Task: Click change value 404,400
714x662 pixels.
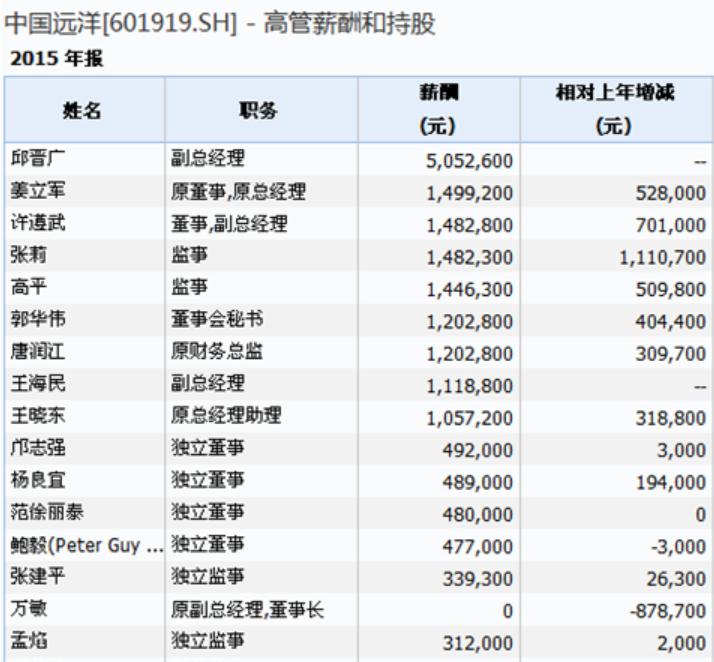Action: (671, 322)
